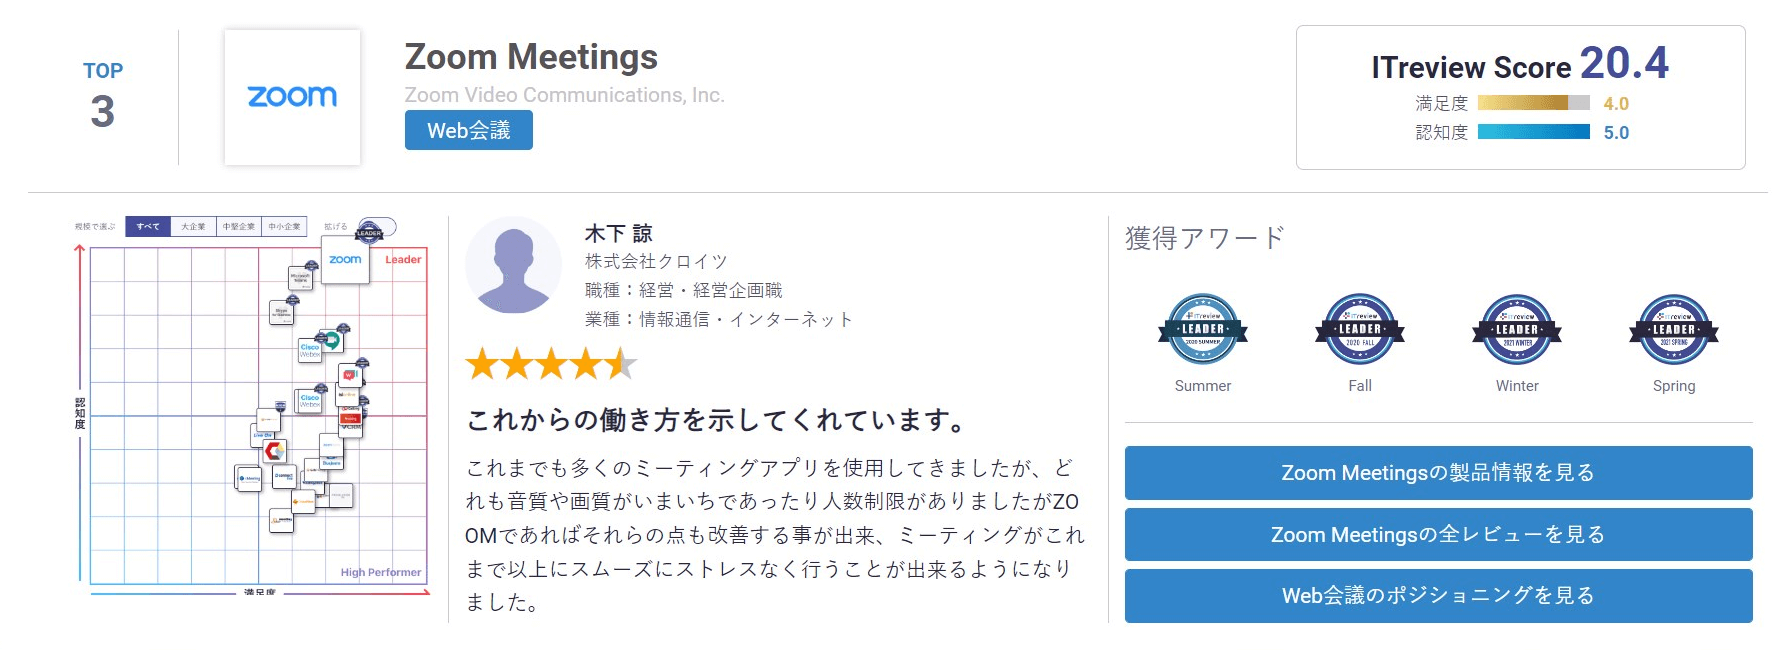Select the 中小企業 filter tab
The height and width of the screenshot is (650, 1792).
click(x=284, y=227)
